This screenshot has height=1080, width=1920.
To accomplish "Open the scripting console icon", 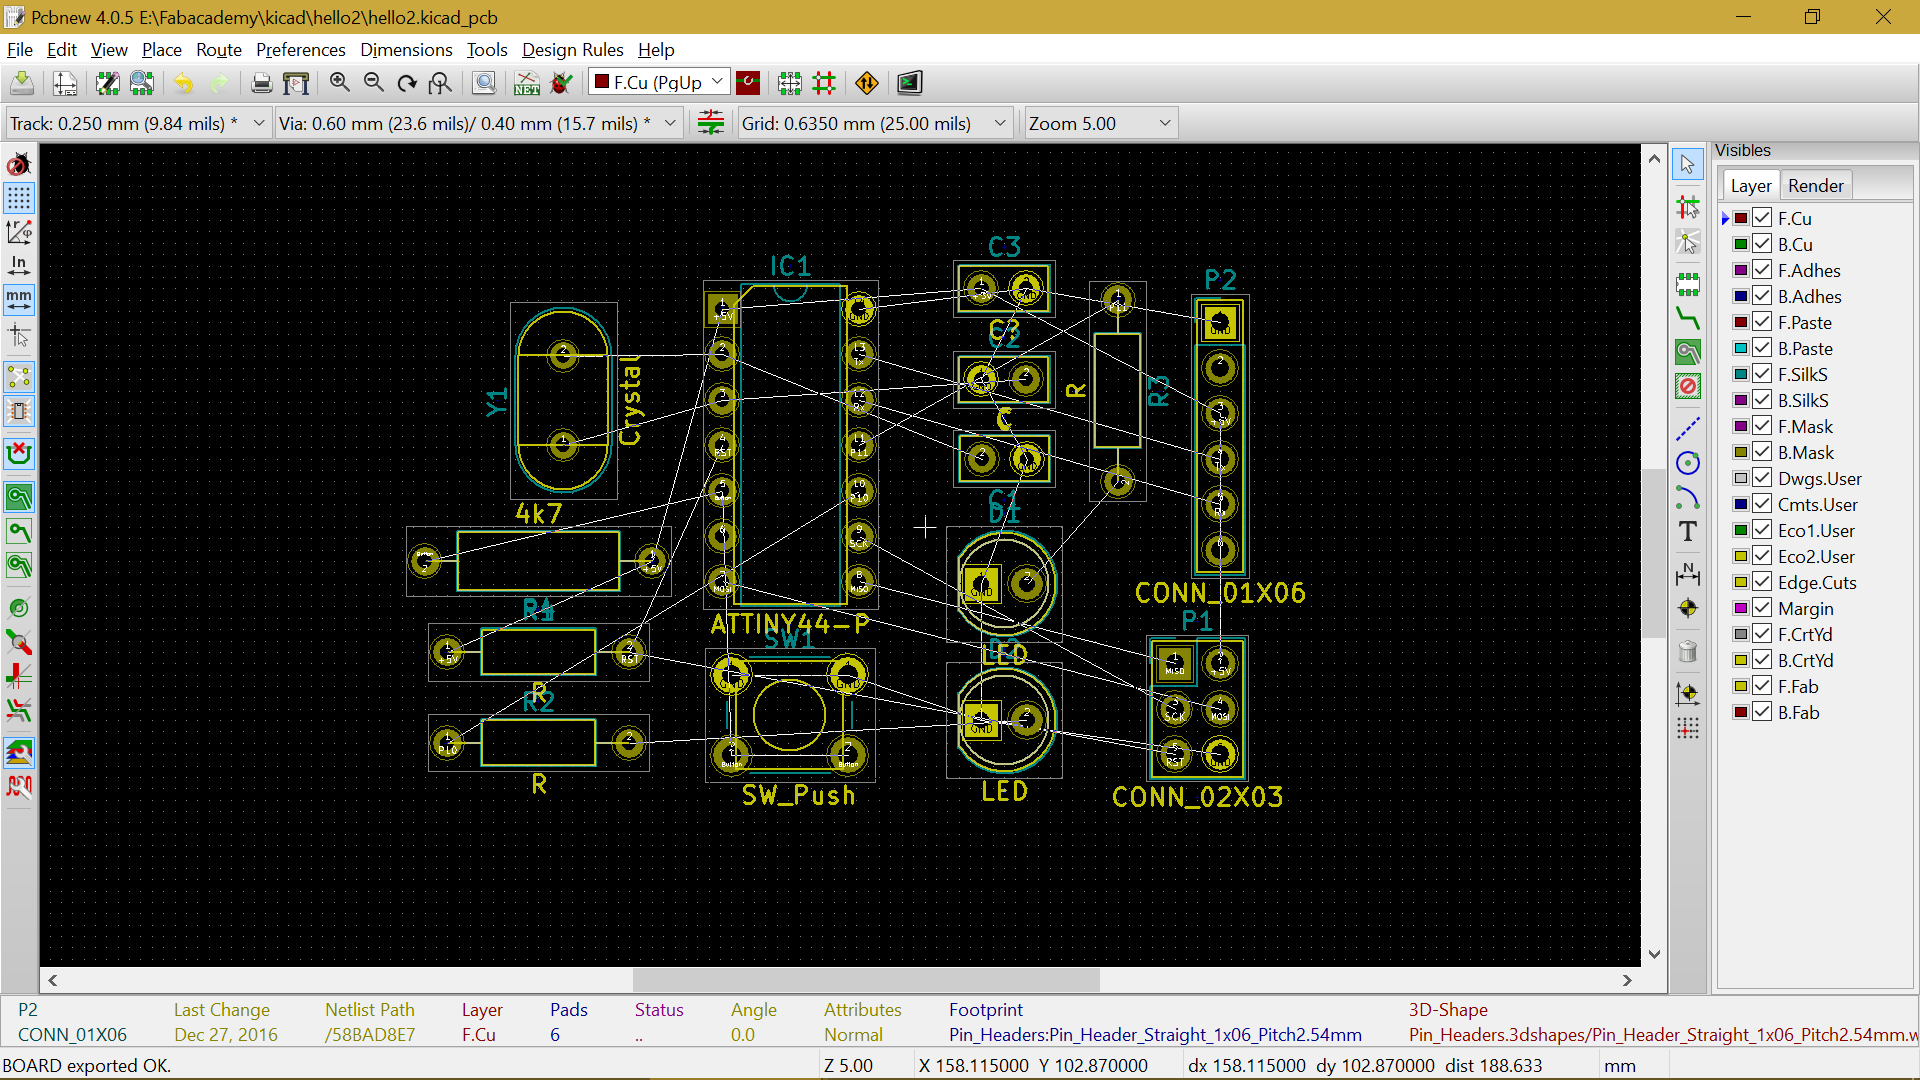I will click(x=910, y=83).
